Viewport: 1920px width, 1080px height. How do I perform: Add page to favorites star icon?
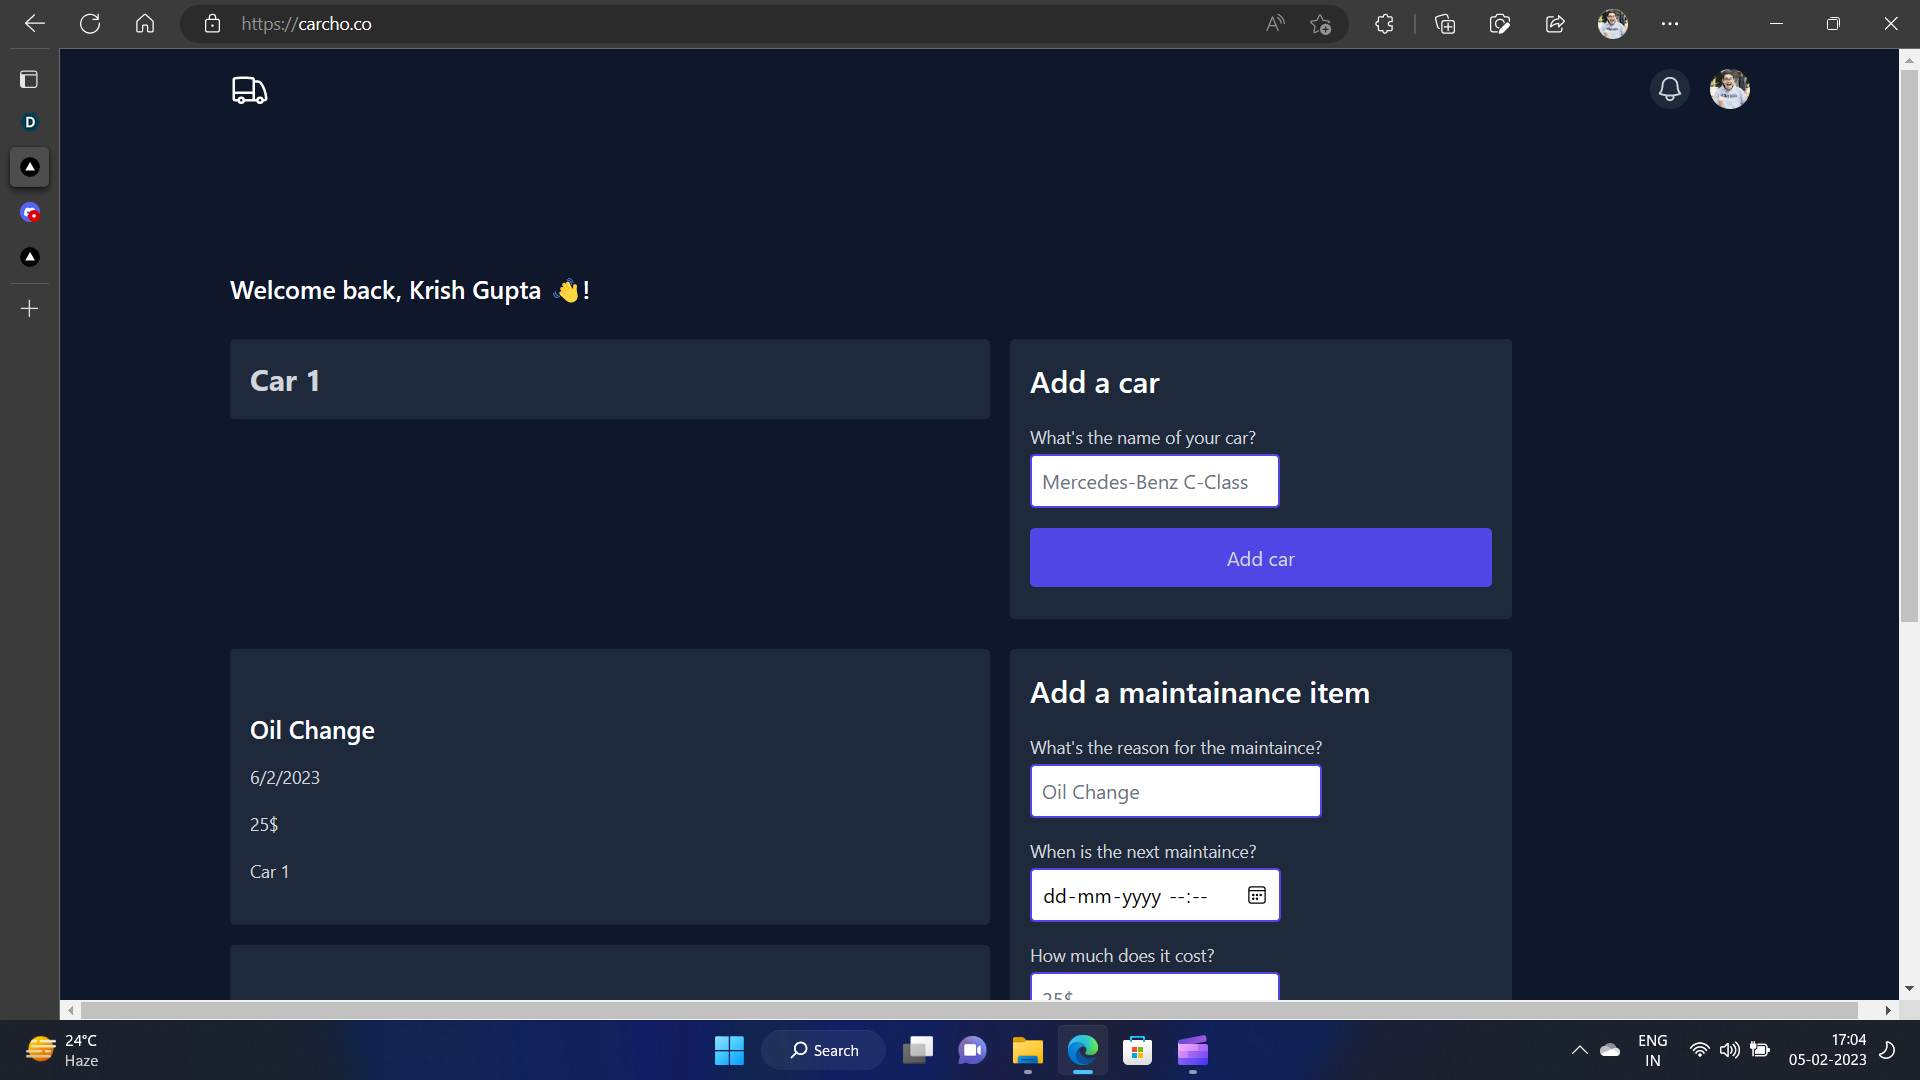pyautogui.click(x=1320, y=24)
